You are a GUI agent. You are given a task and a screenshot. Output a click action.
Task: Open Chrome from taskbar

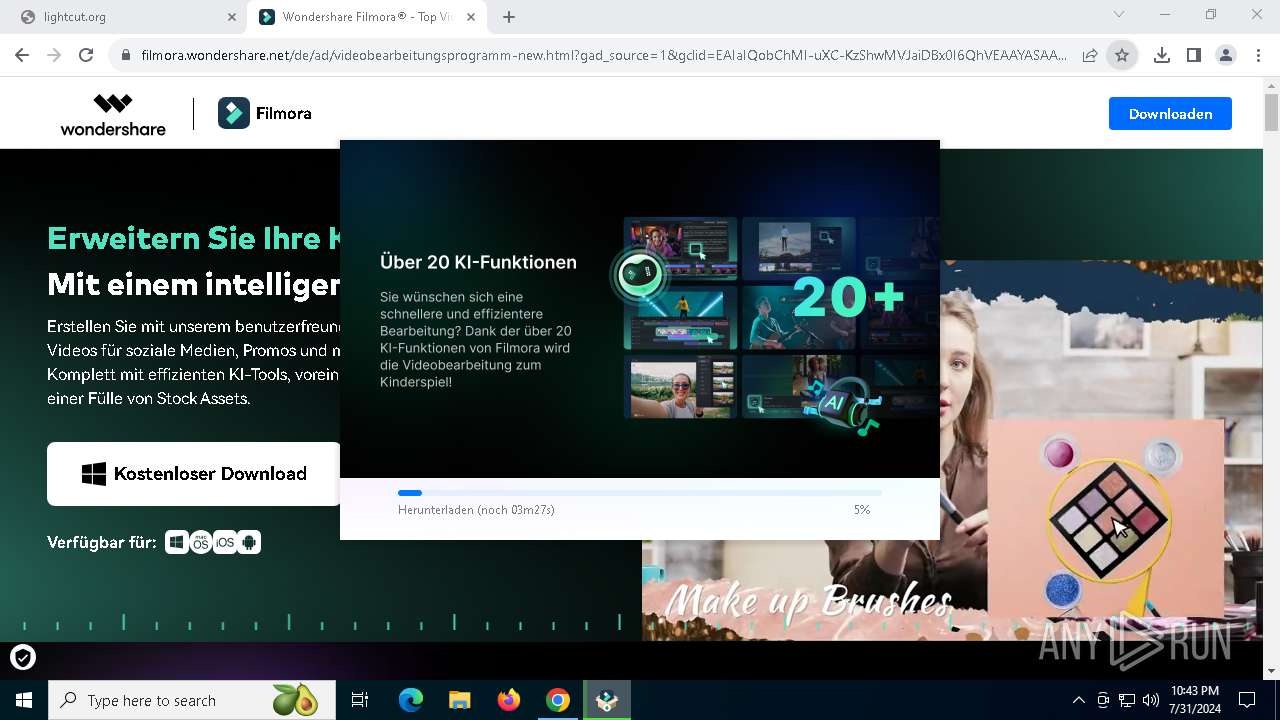pos(558,700)
